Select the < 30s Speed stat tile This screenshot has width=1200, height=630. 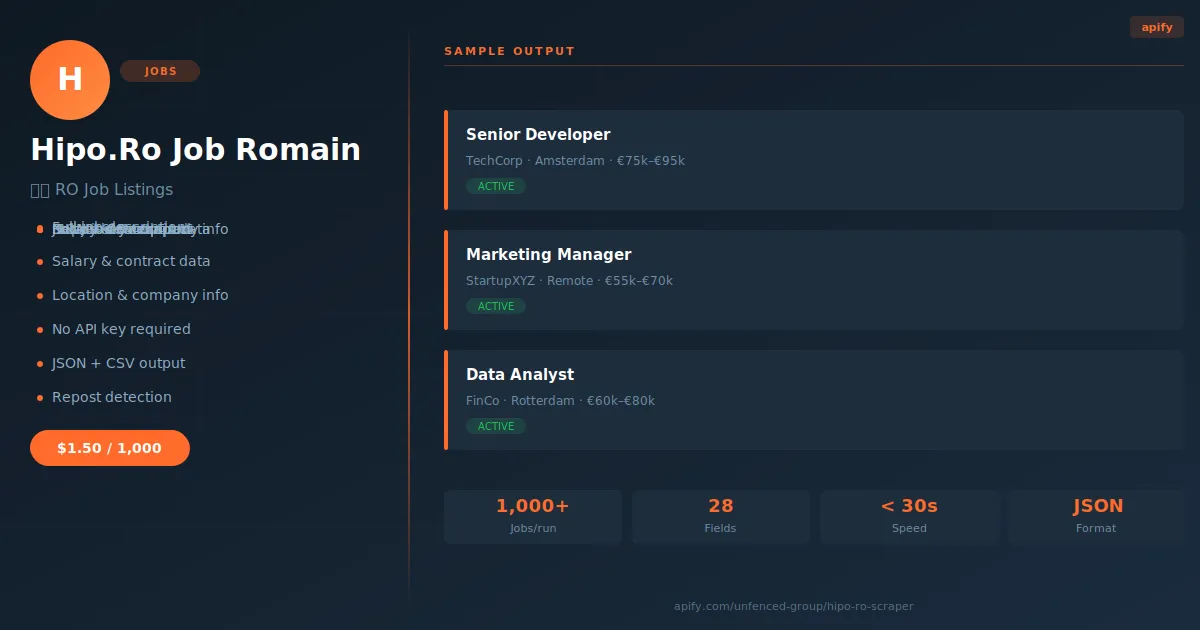(x=909, y=517)
